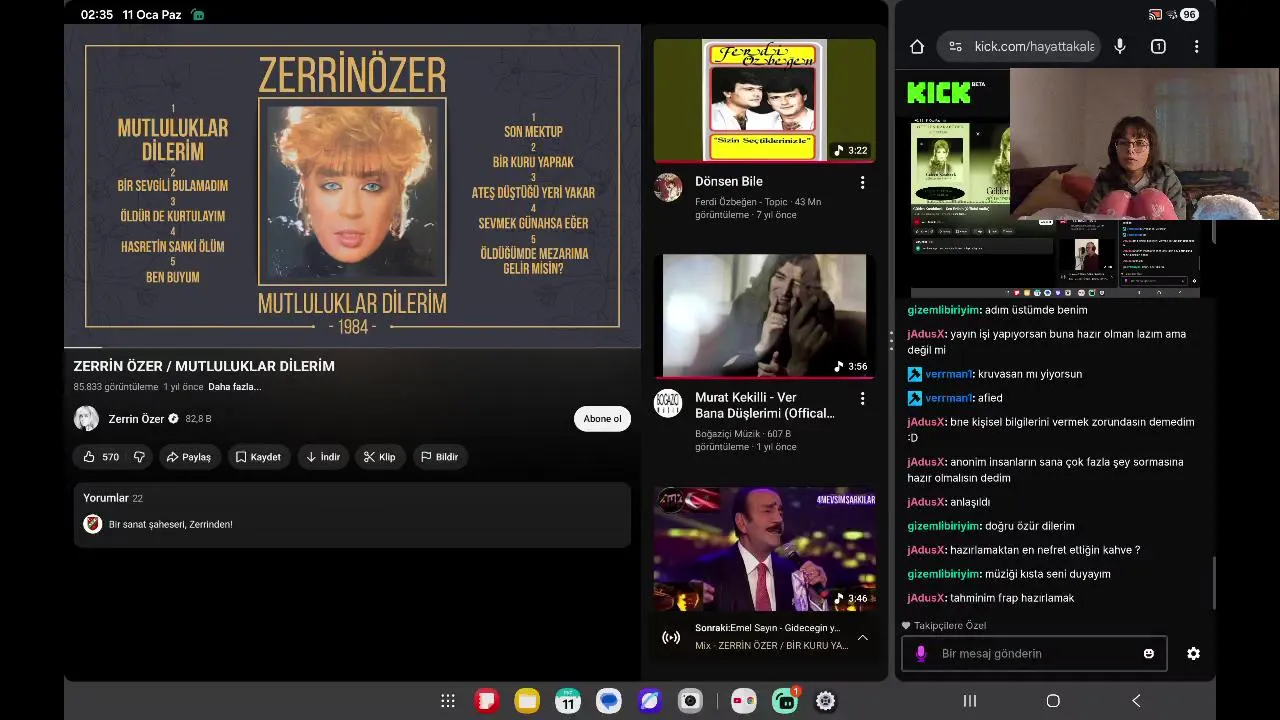
Task: Open site settings icon in address bar
Action: (x=955, y=46)
